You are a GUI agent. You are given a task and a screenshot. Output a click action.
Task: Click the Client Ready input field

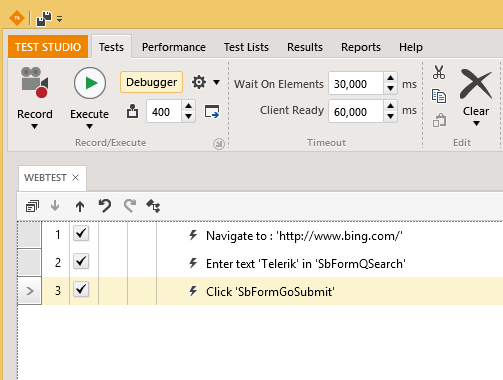pyautogui.click(x=356, y=111)
